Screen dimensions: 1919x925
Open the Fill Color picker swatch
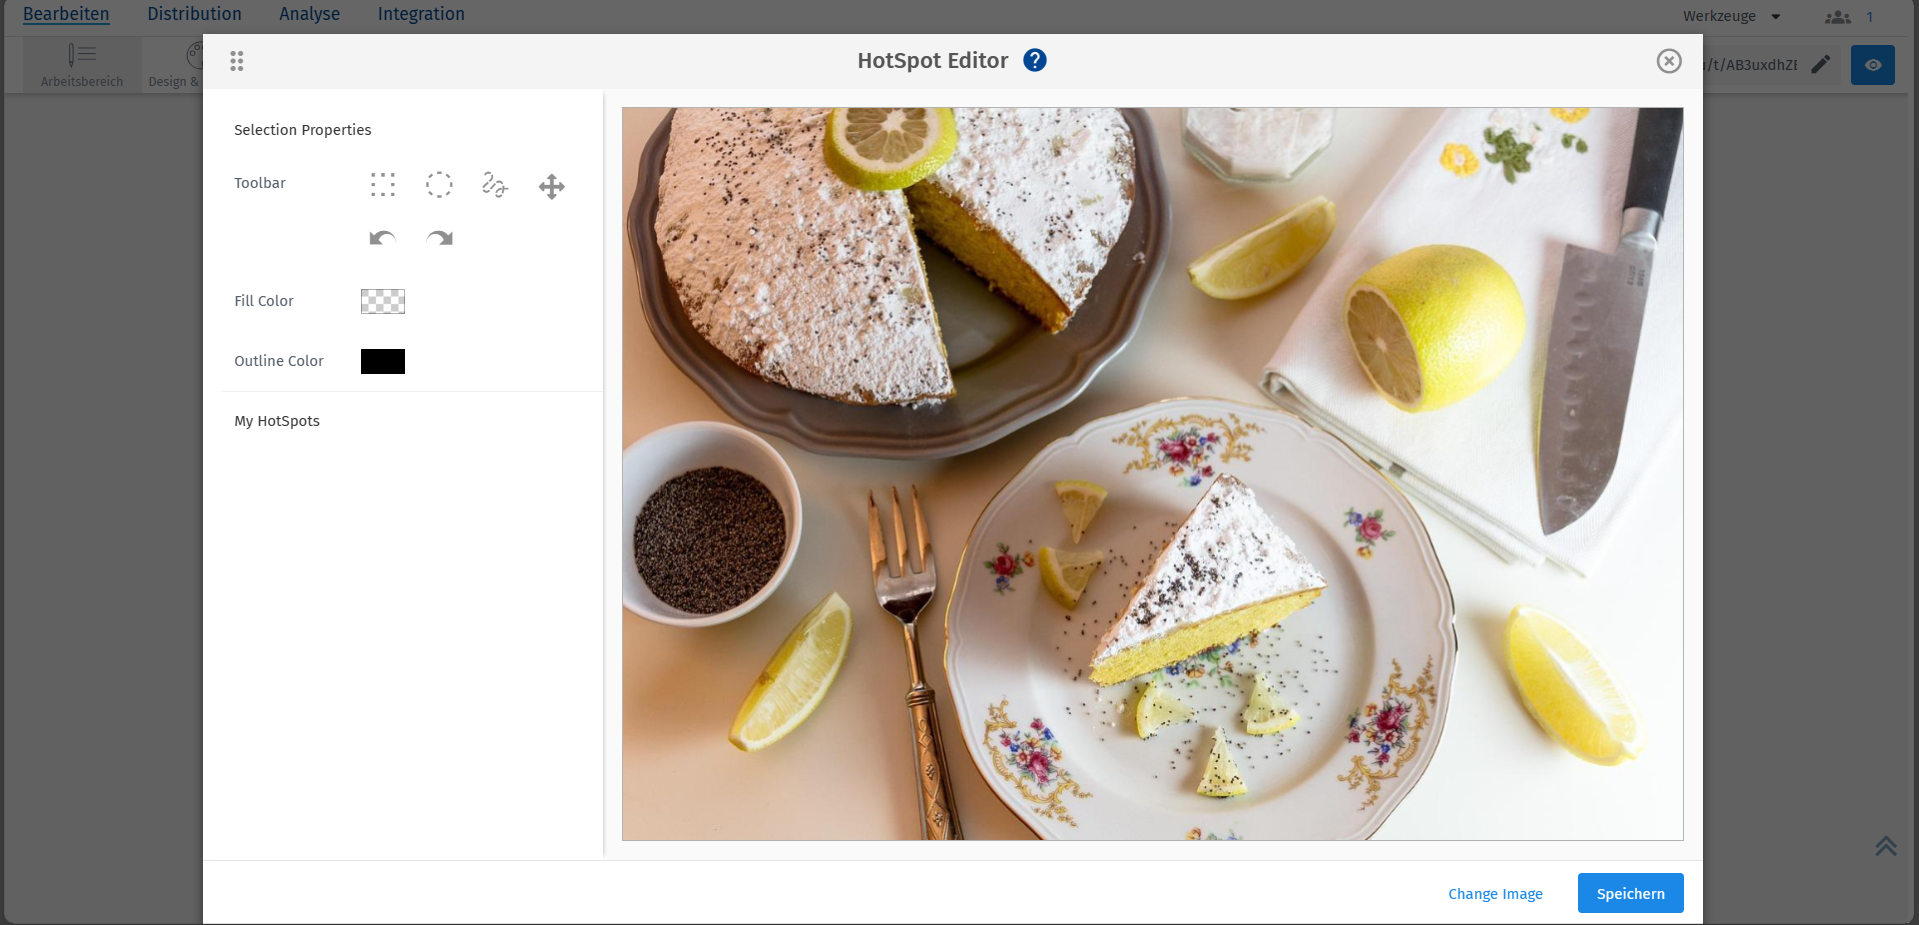383,301
